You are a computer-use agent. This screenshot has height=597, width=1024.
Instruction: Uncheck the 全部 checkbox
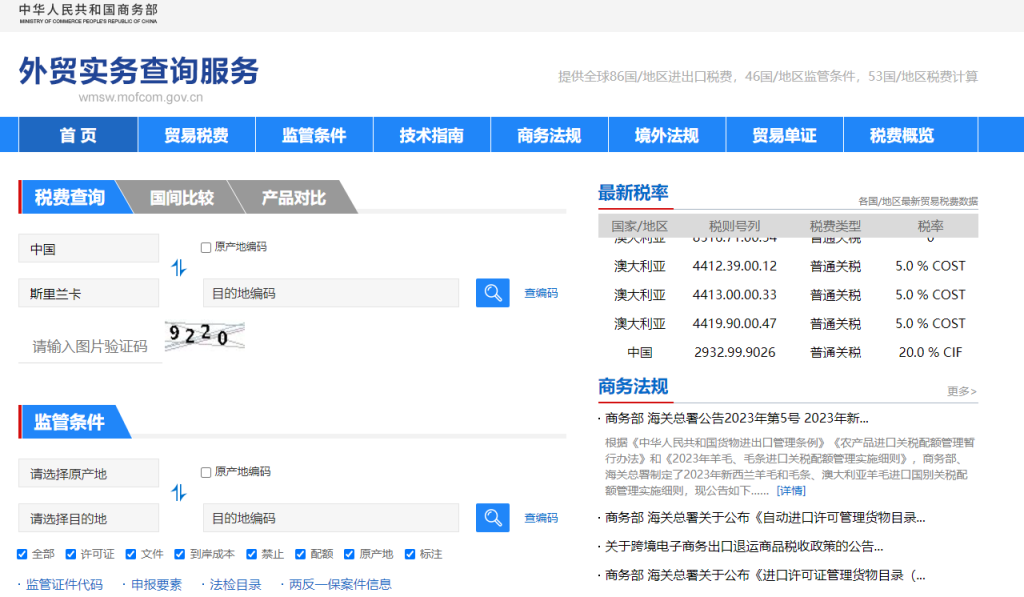coord(22,554)
